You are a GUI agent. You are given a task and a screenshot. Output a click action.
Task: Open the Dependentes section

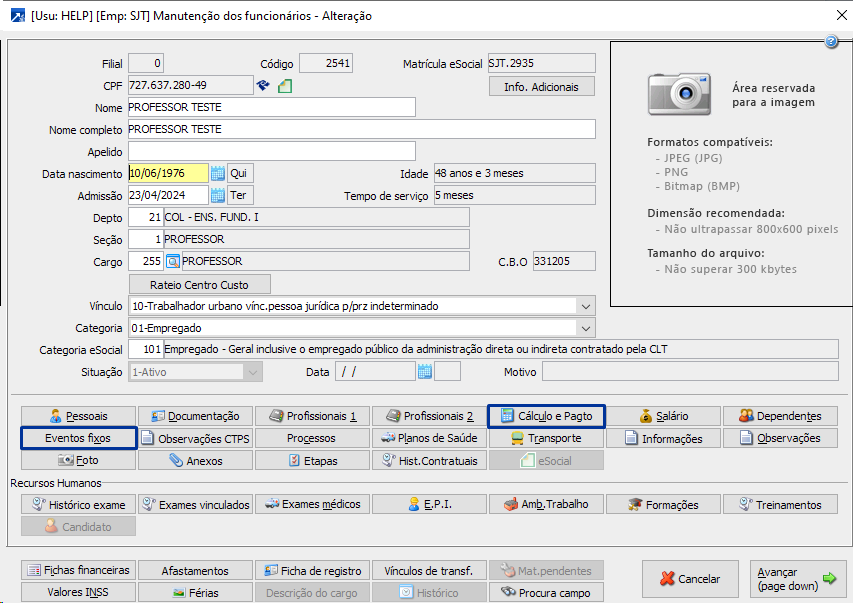pyautogui.click(x=780, y=416)
